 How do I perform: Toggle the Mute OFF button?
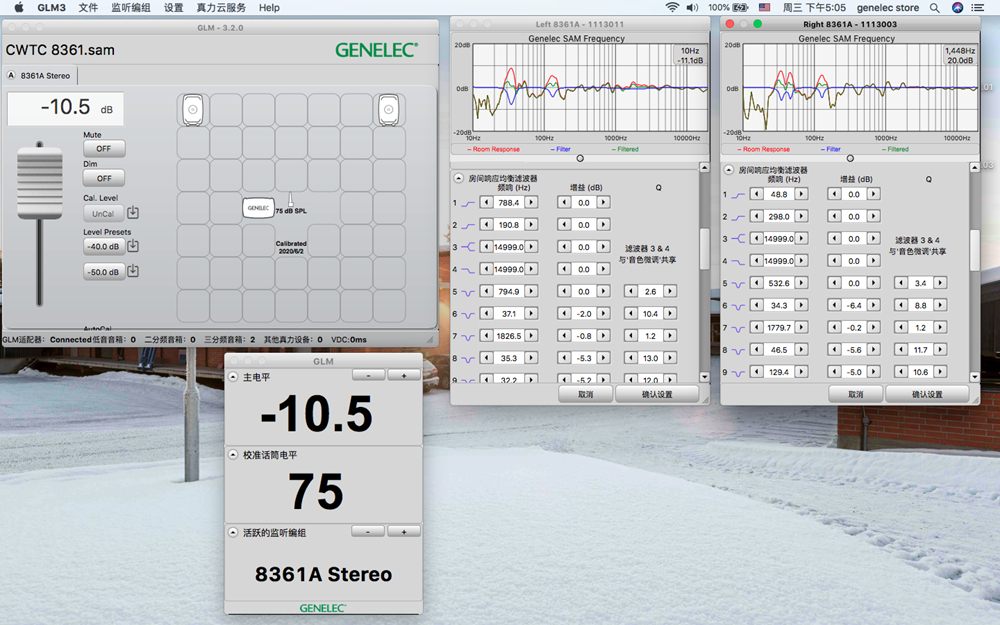(103, 148)
